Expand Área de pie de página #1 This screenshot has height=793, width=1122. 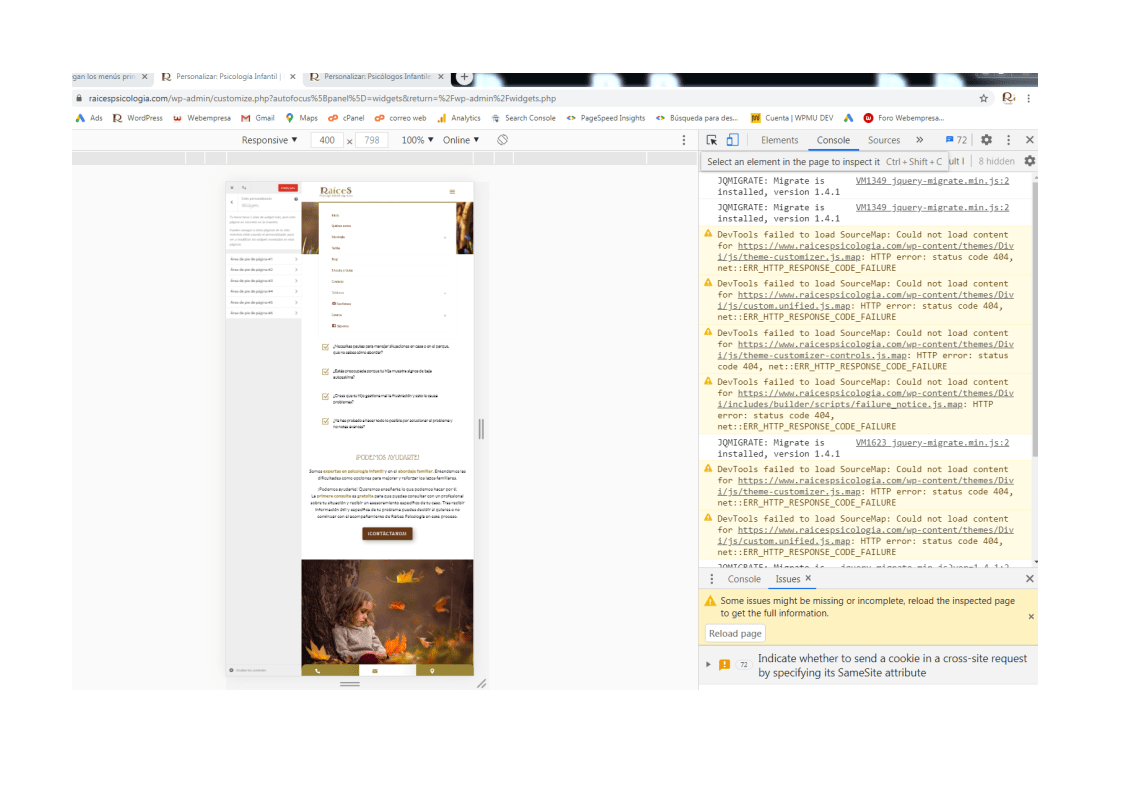coord(263,259)
